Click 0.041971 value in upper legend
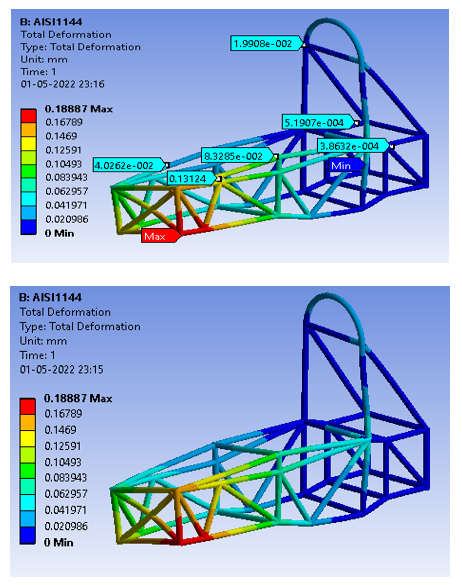Viewport: 462px width, 585px height. (66, 205)
